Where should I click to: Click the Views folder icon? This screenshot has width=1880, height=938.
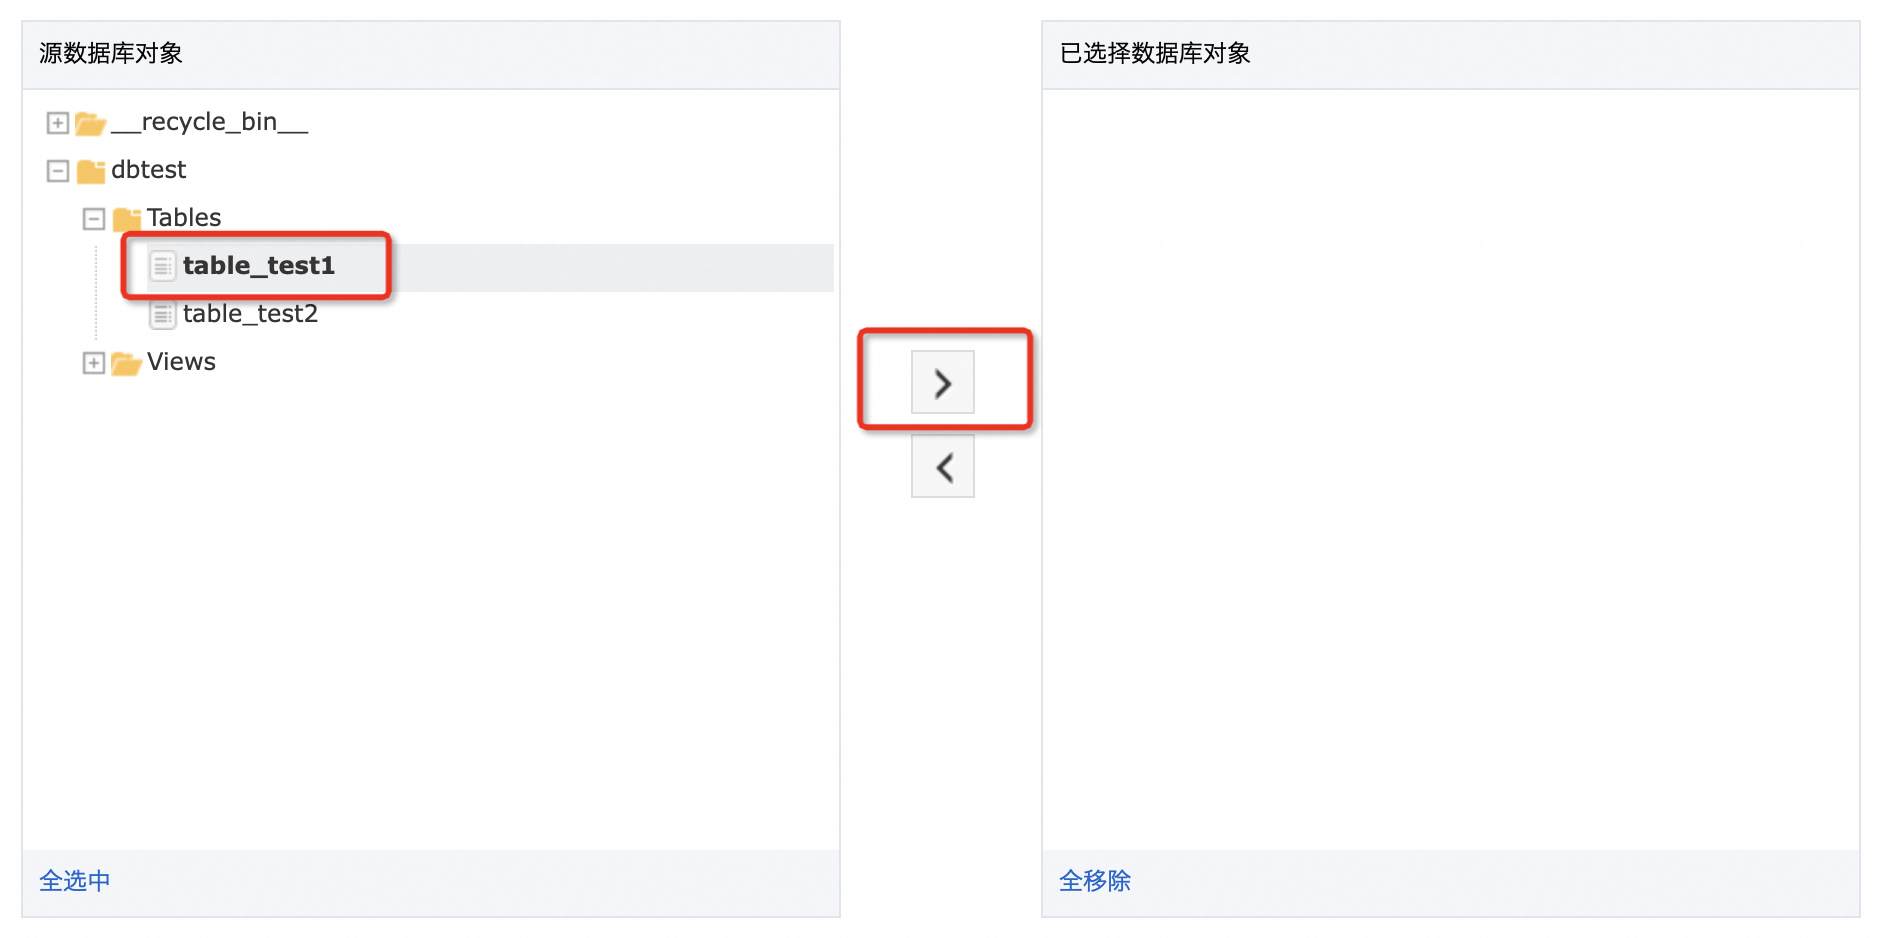pos(126,363)
